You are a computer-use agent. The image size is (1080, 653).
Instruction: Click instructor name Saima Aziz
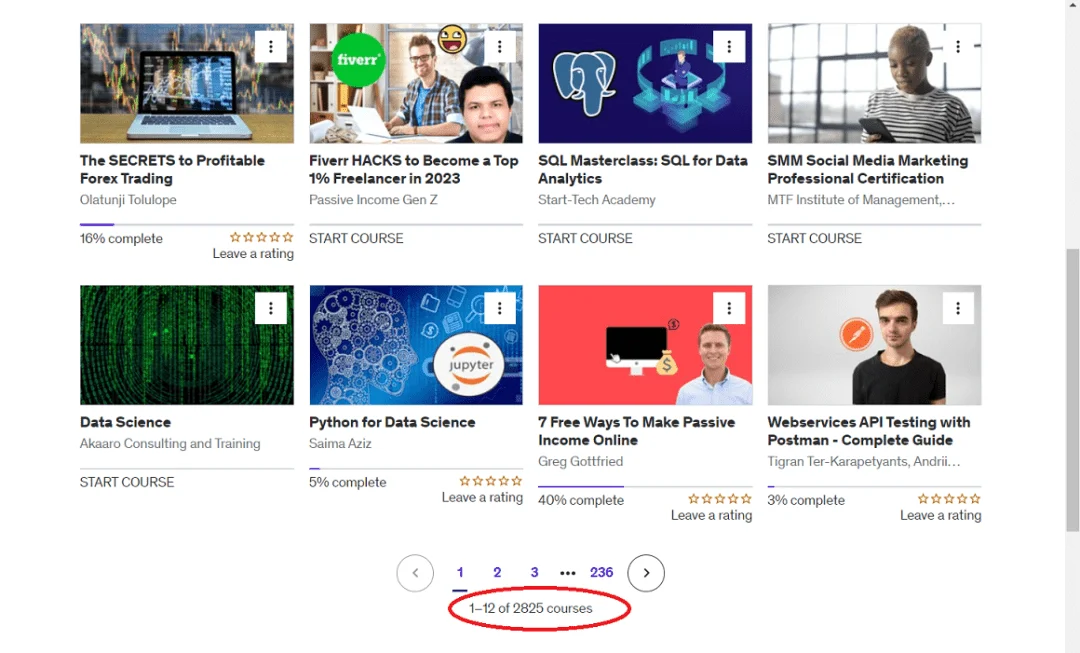340,444
